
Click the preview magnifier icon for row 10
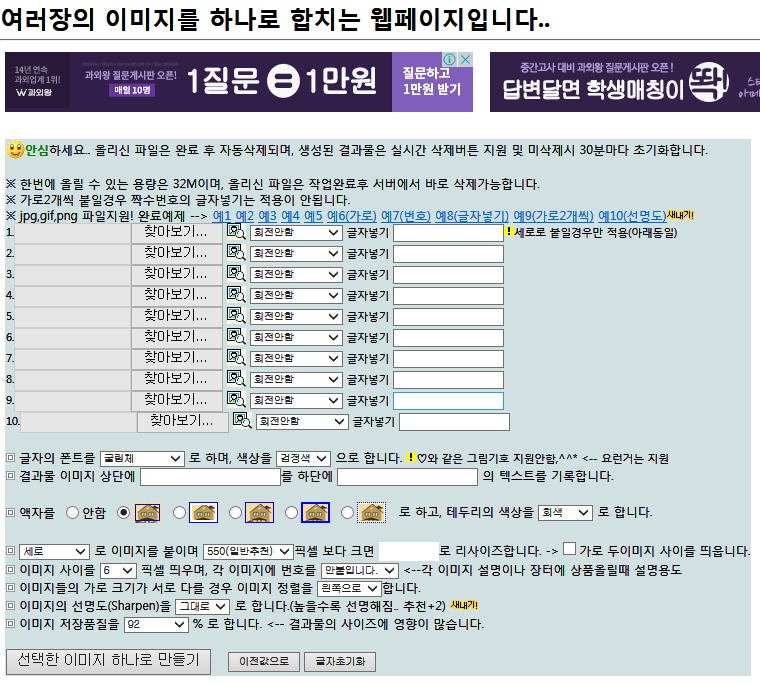point(242,421)
